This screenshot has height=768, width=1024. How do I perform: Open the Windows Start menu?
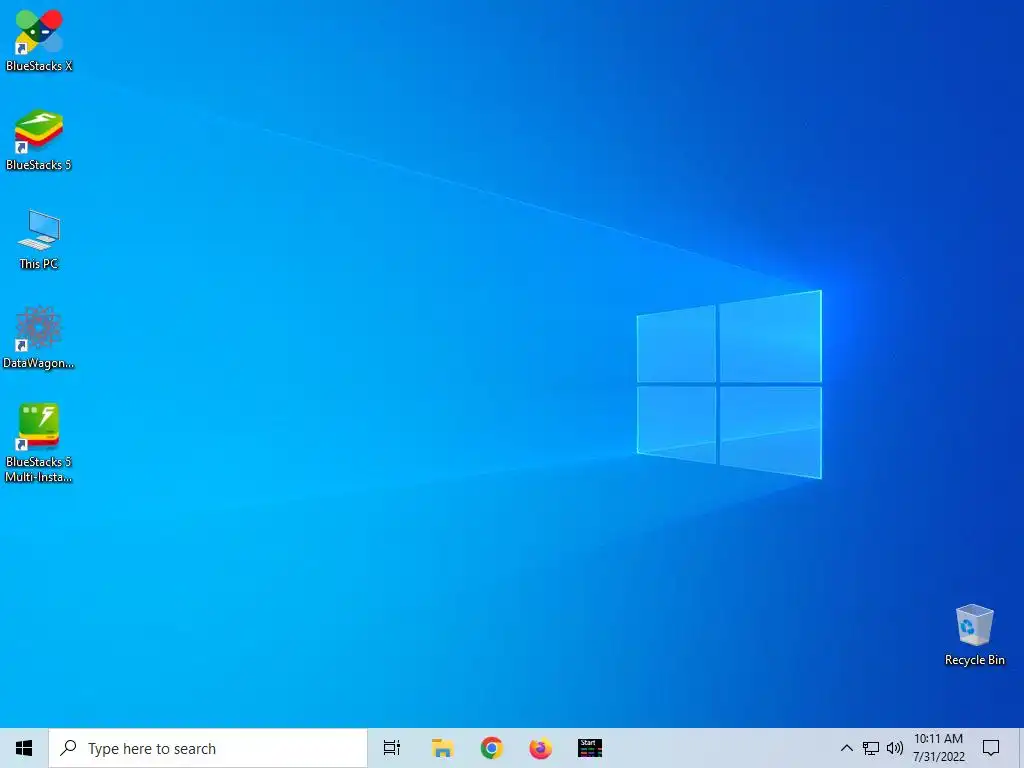pos(24,748)
